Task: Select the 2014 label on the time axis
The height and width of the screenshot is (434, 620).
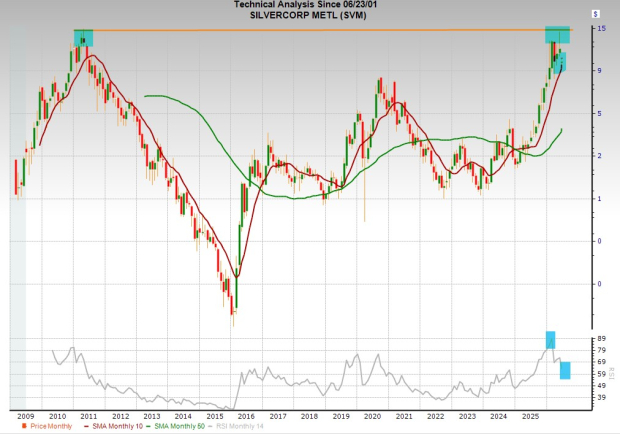Action: [x=183, y=416]
